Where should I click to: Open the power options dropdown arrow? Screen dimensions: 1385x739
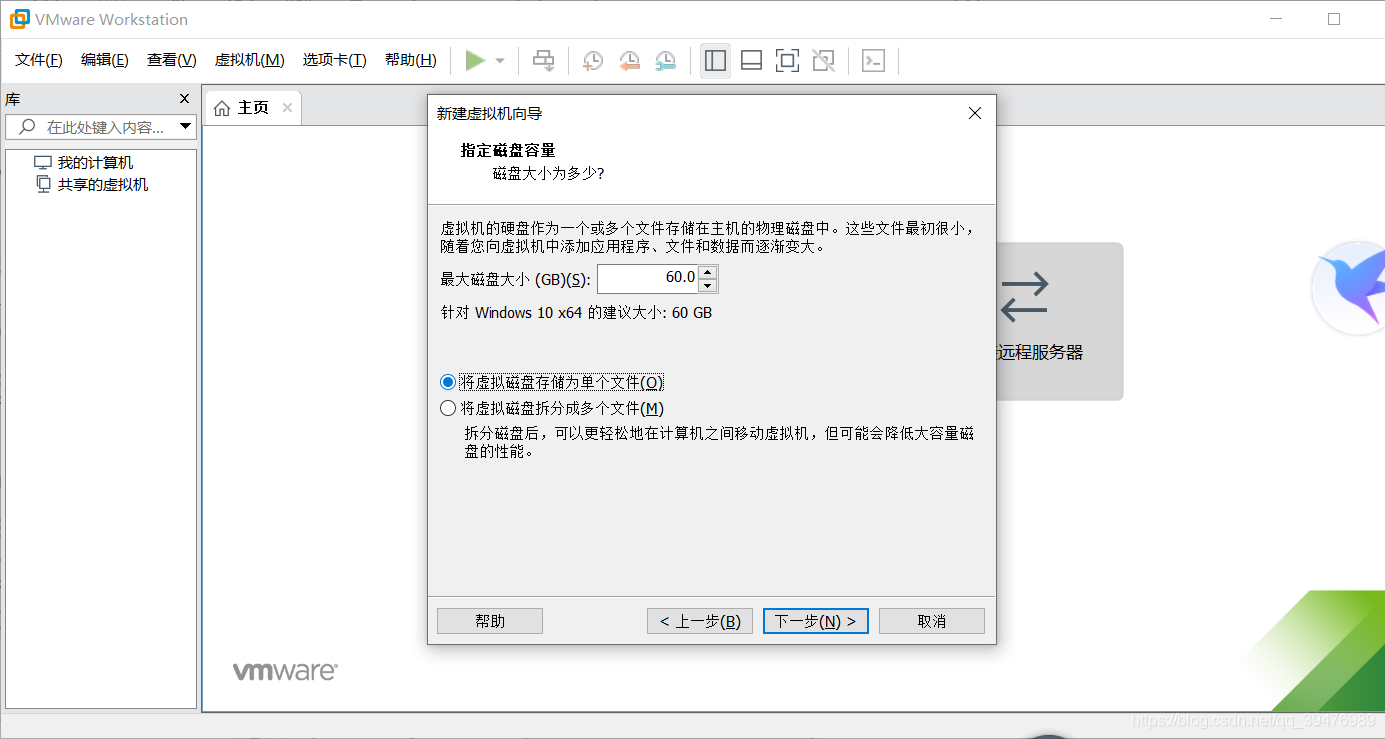point(500,61)
